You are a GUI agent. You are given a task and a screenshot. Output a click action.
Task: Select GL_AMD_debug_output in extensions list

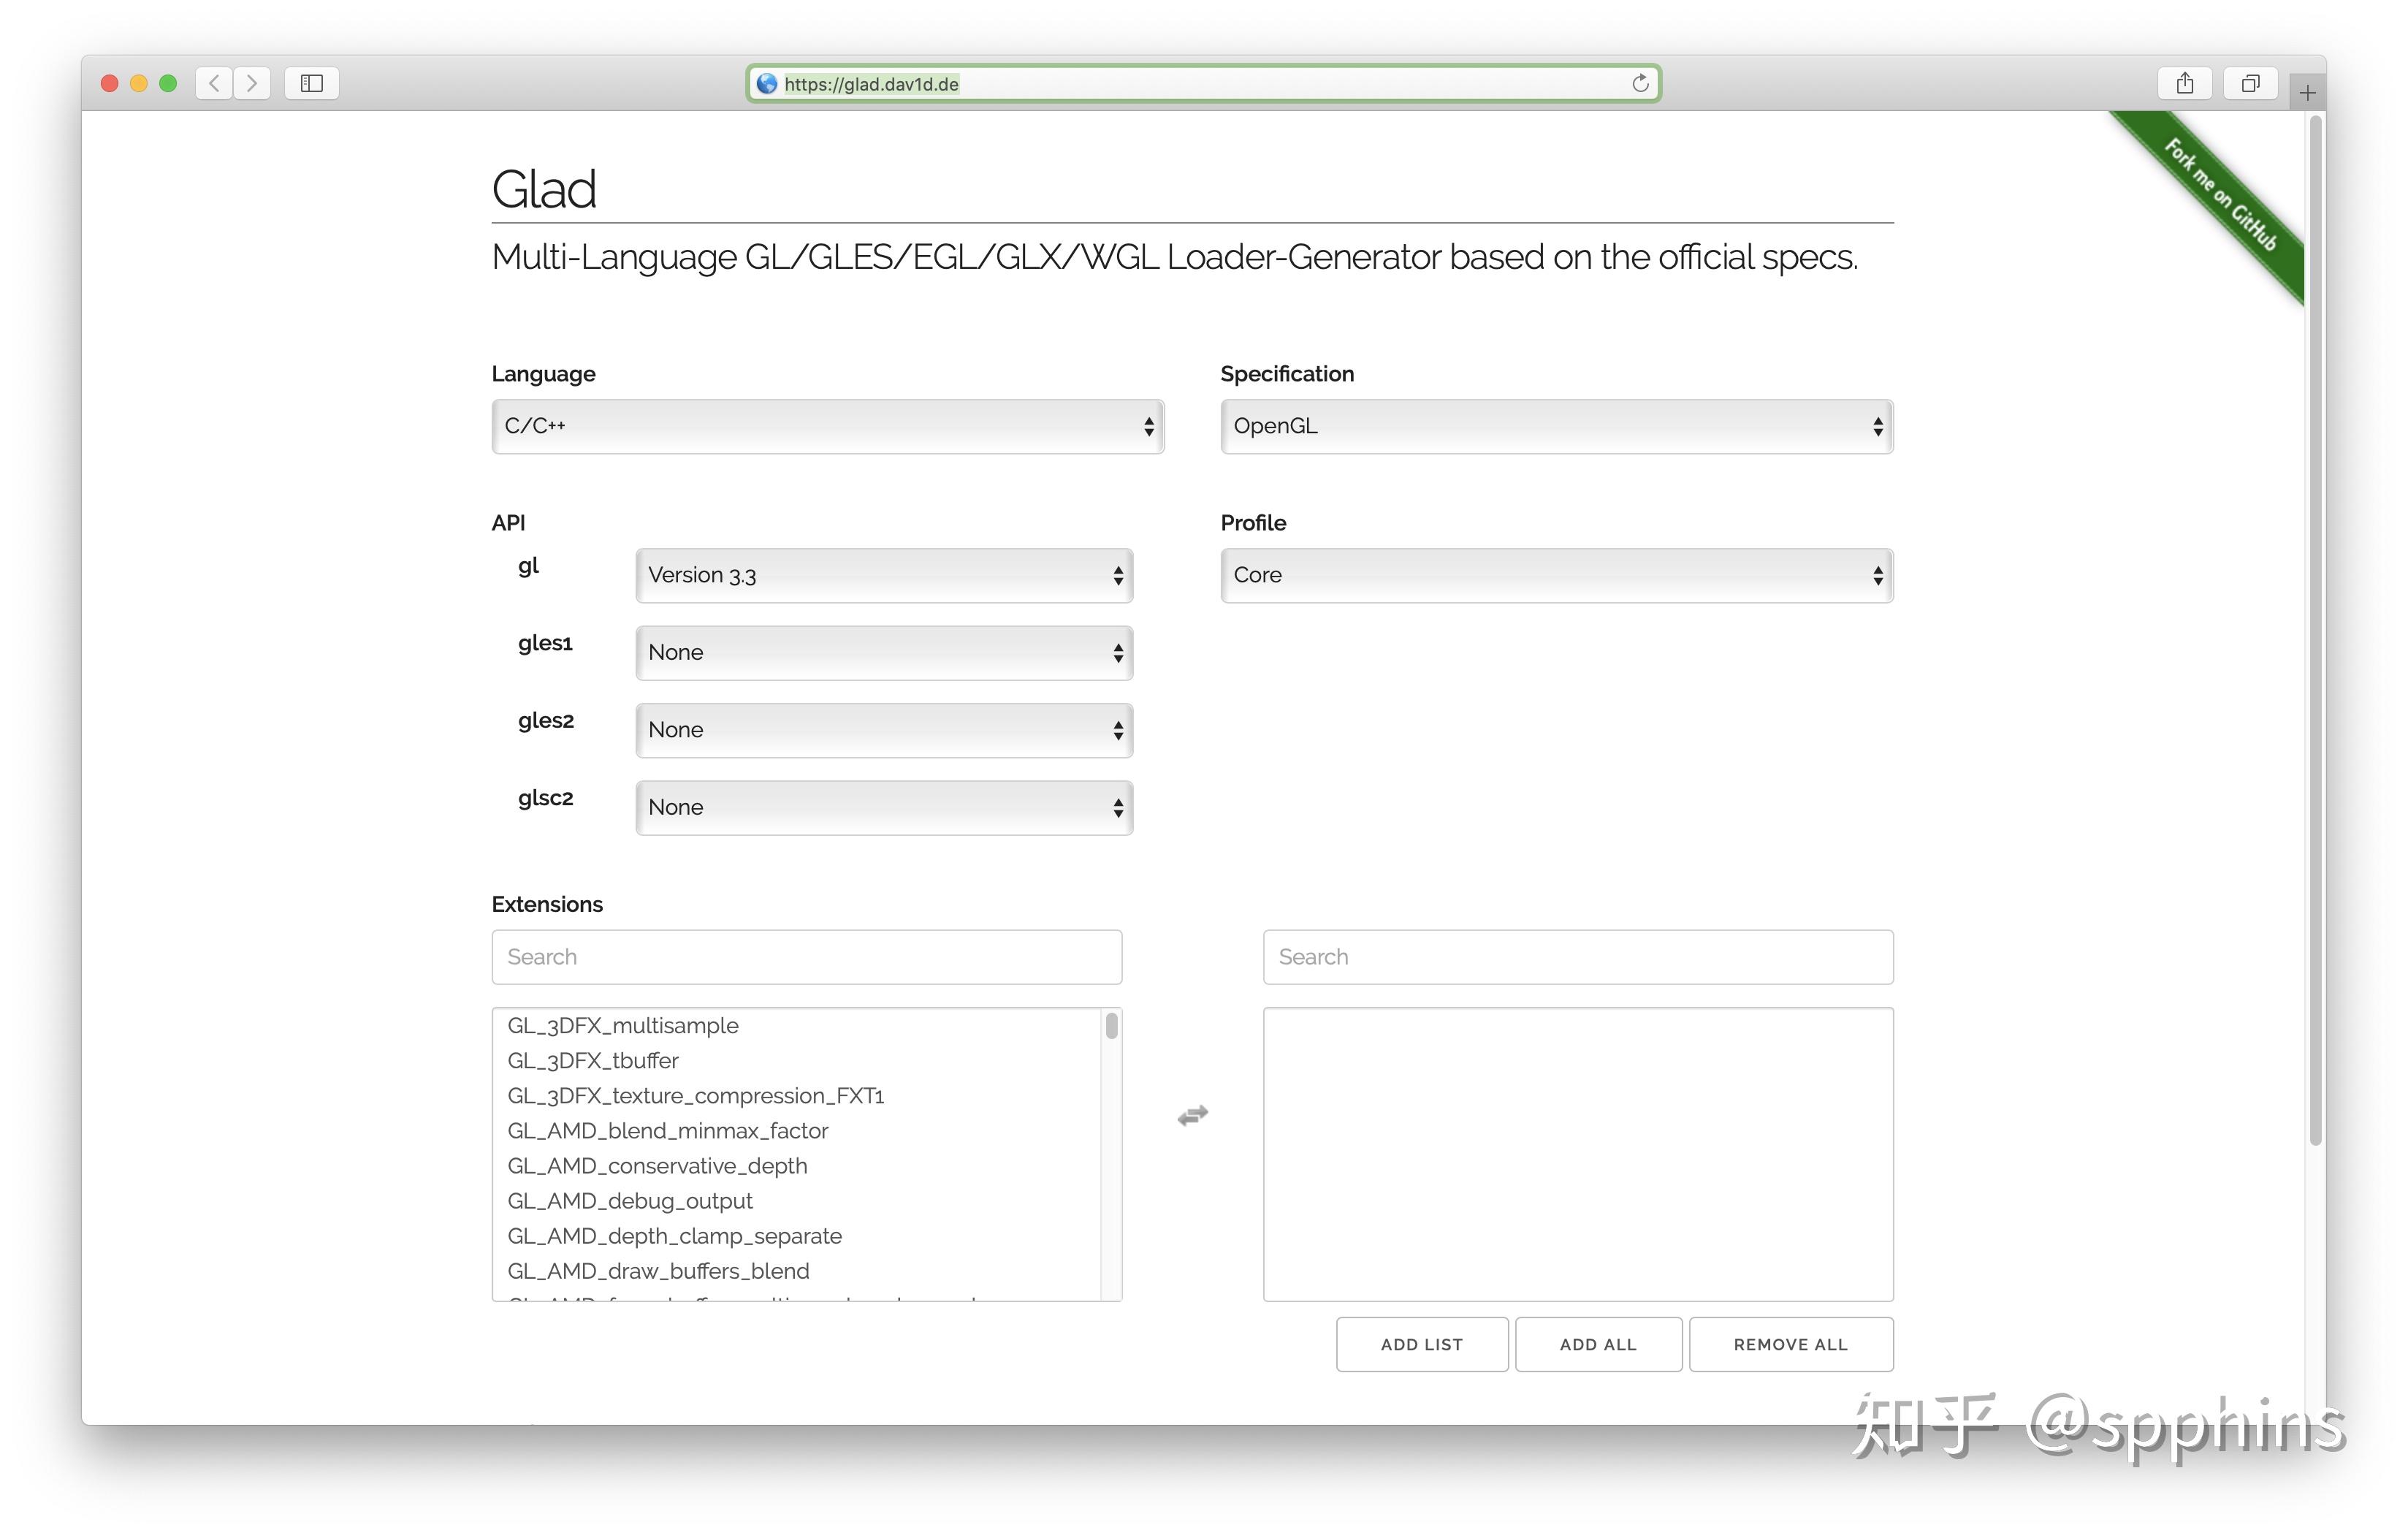coord(630,1200)
